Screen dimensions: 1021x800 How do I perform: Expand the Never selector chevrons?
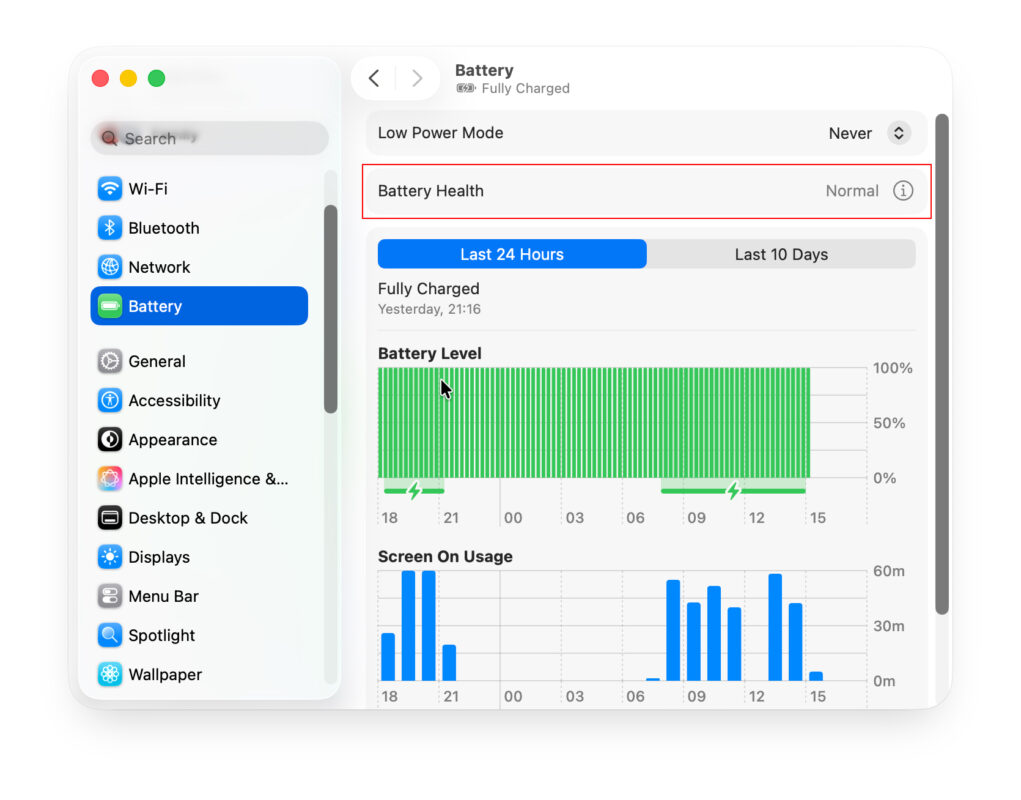coord(899,132)
